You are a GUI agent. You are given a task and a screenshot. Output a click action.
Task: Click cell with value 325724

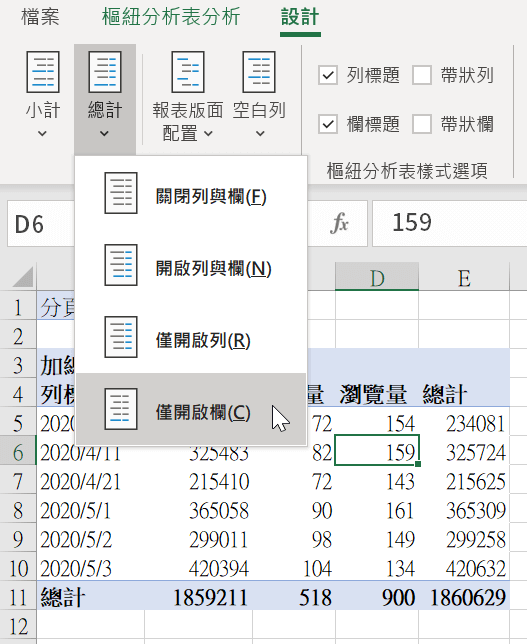point(464,451)
